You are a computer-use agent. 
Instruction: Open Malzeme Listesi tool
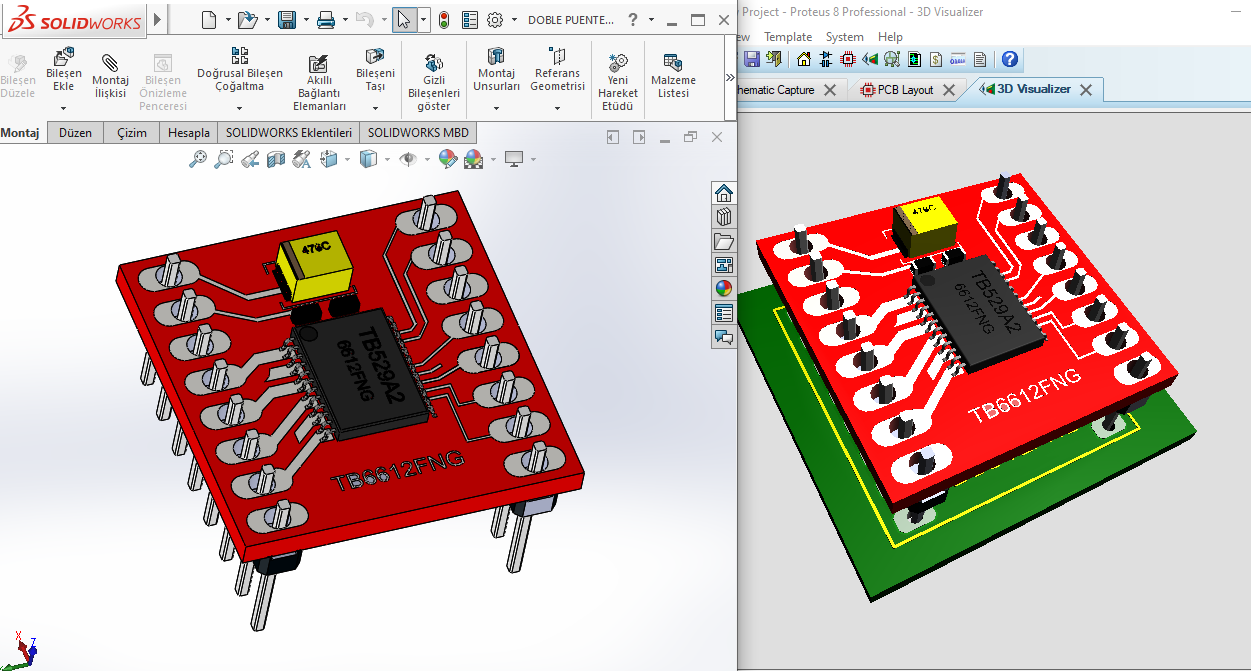[673, 75]
